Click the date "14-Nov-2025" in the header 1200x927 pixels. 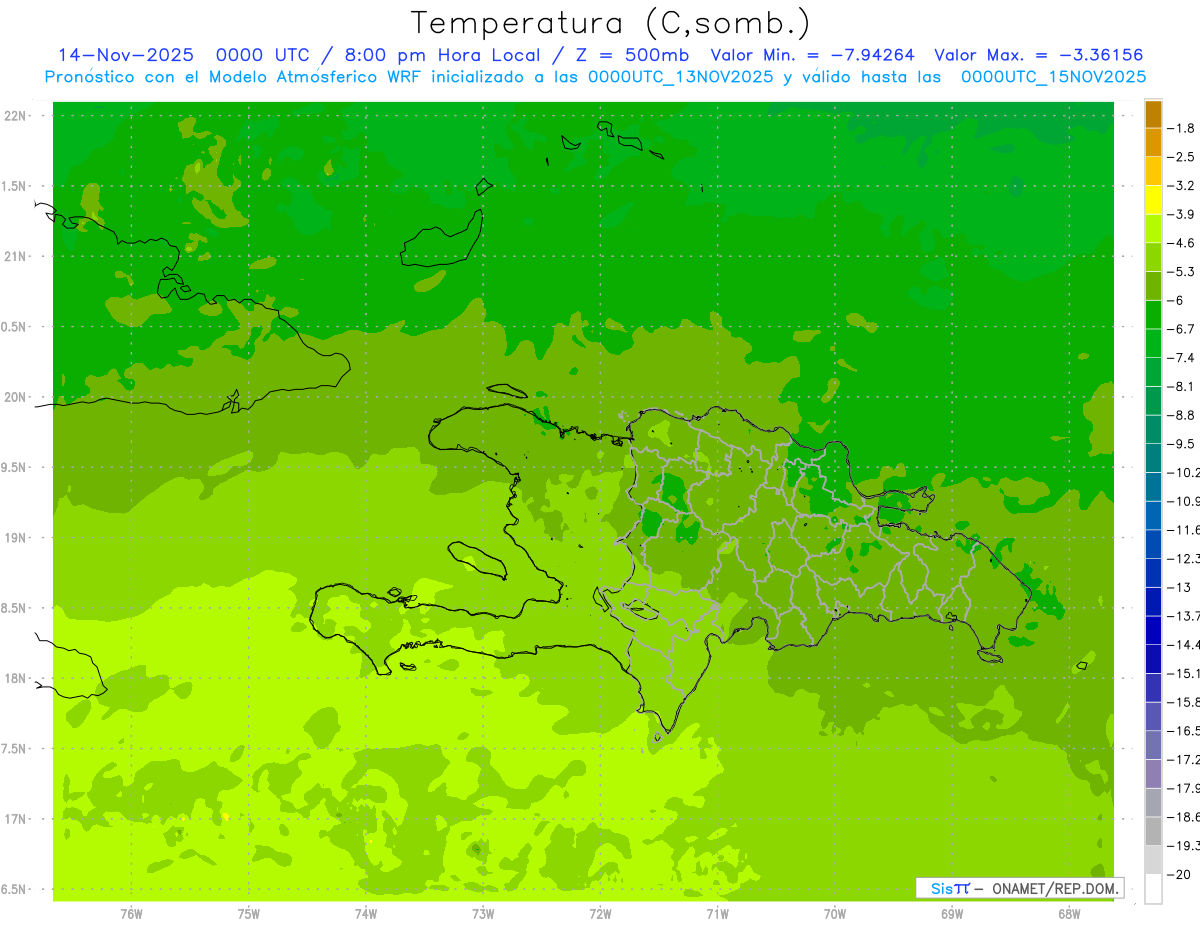(126, 55)
